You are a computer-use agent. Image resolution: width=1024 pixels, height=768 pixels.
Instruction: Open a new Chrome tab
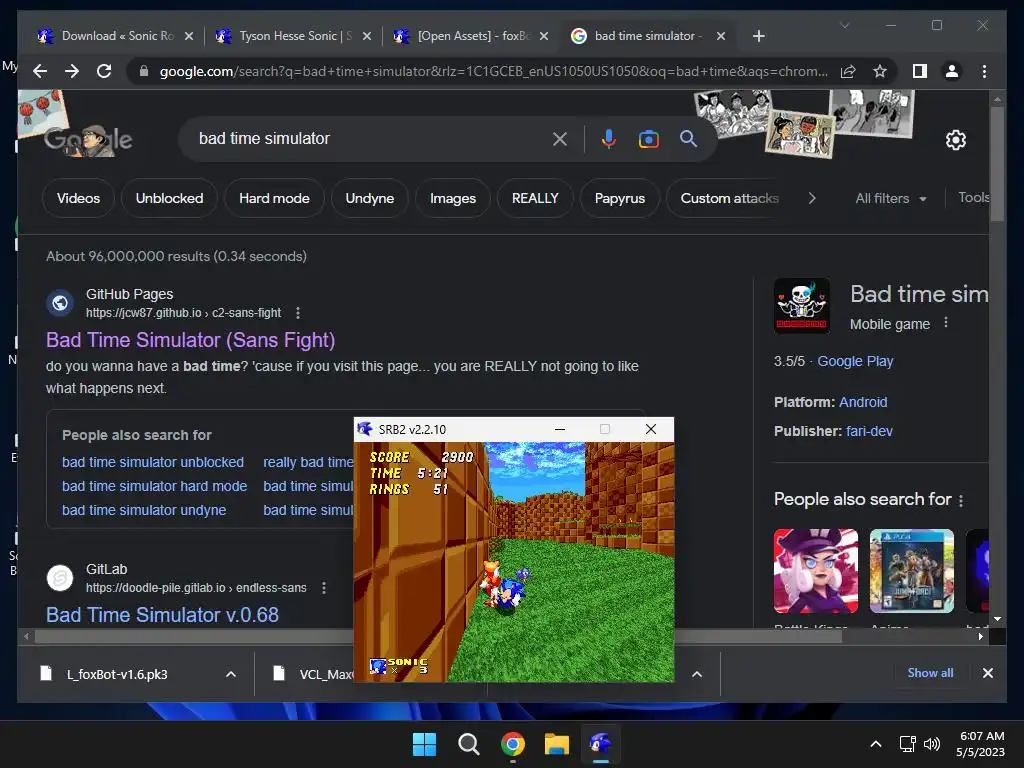pos(758,36)
